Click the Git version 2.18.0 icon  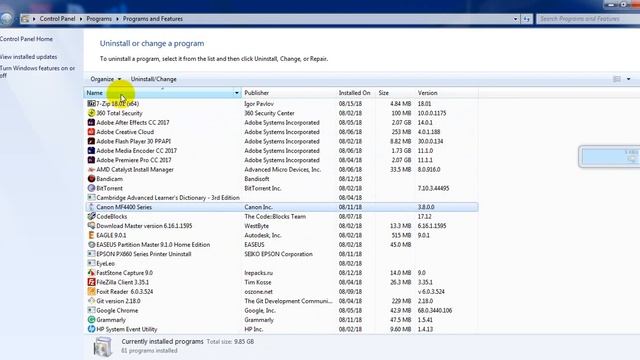[x=91, y=301]
